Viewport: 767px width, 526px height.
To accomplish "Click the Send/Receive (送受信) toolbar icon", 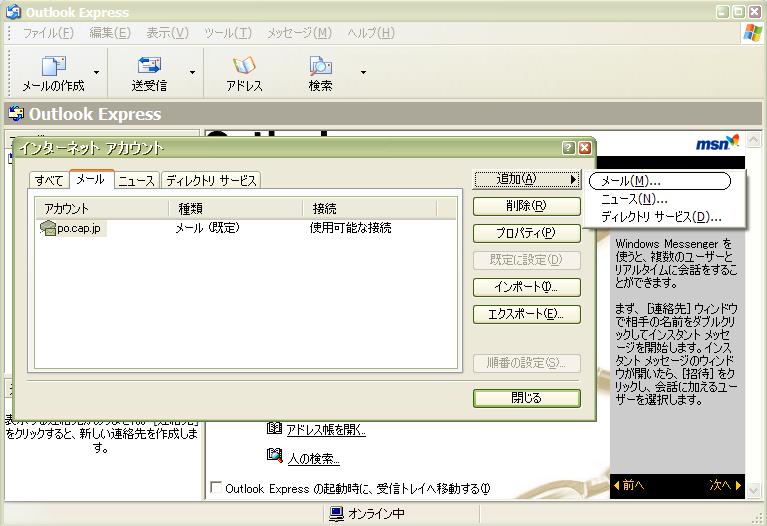I will click(x=149, y=66).
